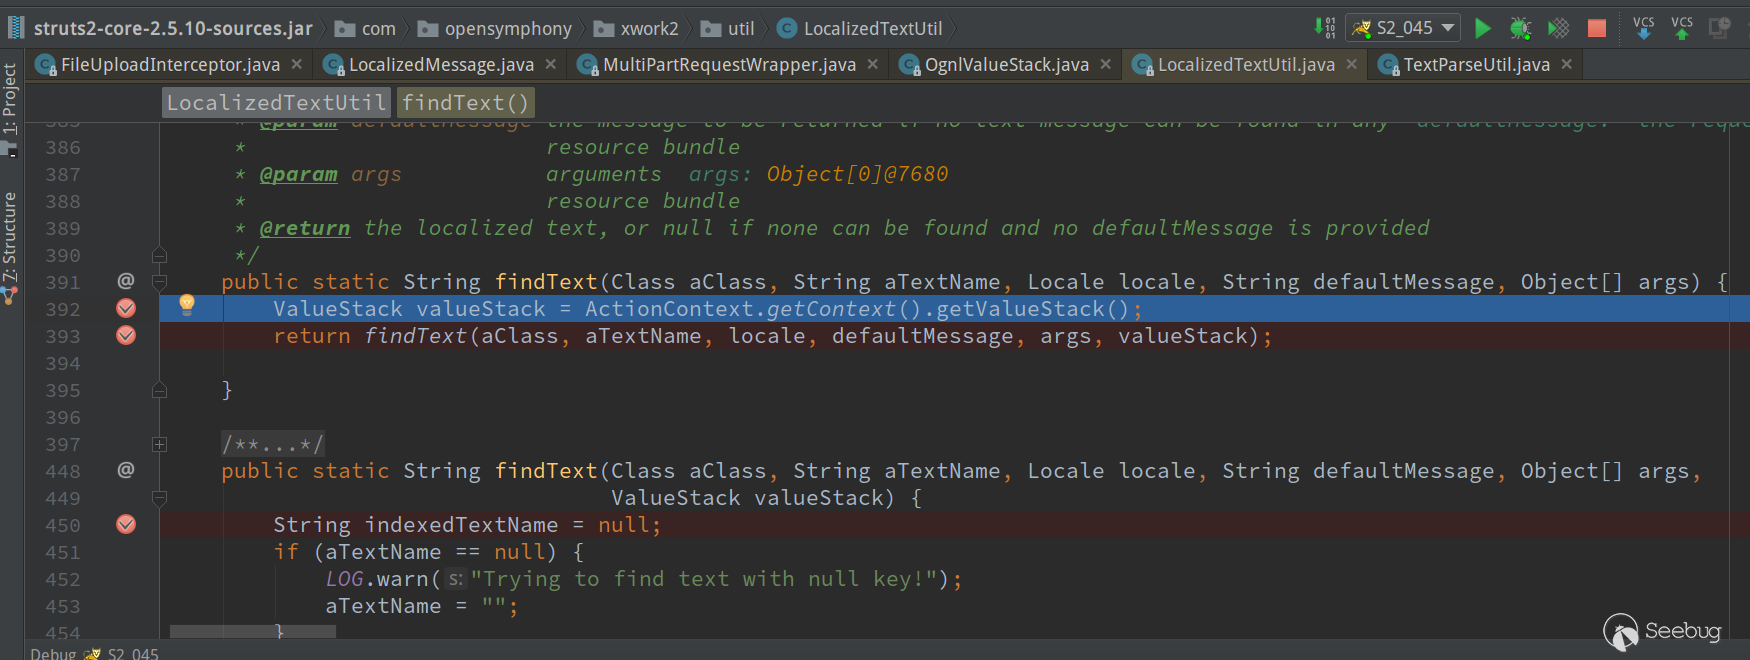Collapse fold marker at line 395 closing brace

pos(159,390)
